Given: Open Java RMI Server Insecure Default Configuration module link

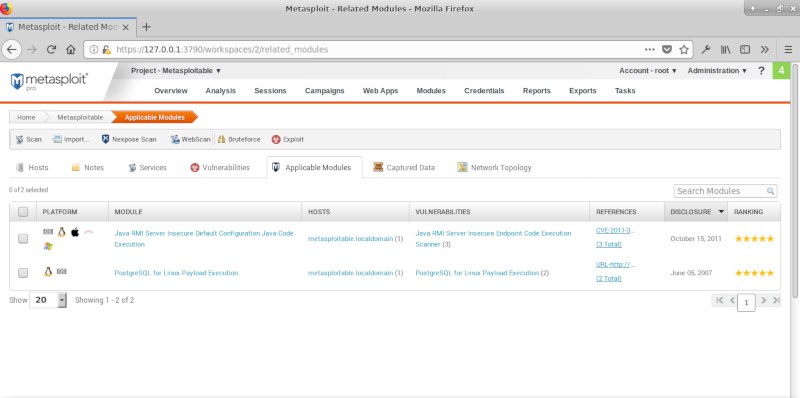Looking at the screenshot, I should point(204,239).
